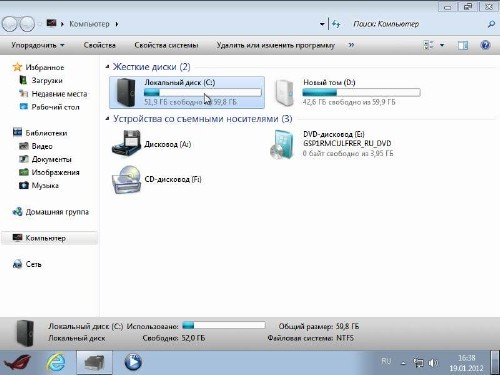Image resolution: width=500 pixels, height=375 pixels.
Task: Click the volume speaker tray icon
Action: [x=433, y=363]
